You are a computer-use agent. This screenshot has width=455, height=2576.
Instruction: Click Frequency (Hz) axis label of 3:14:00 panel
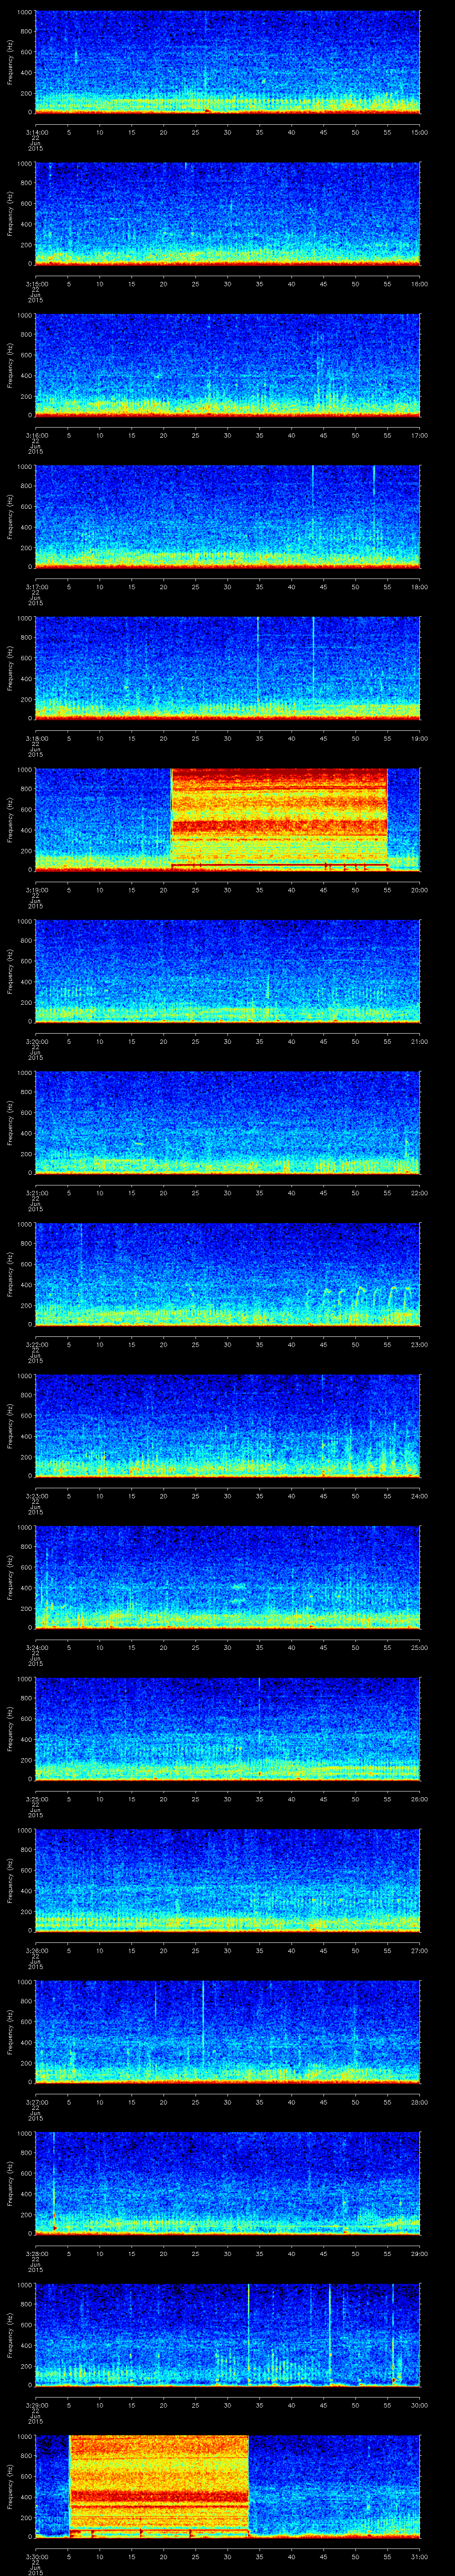pyautogui.click(x=10, y=62)
